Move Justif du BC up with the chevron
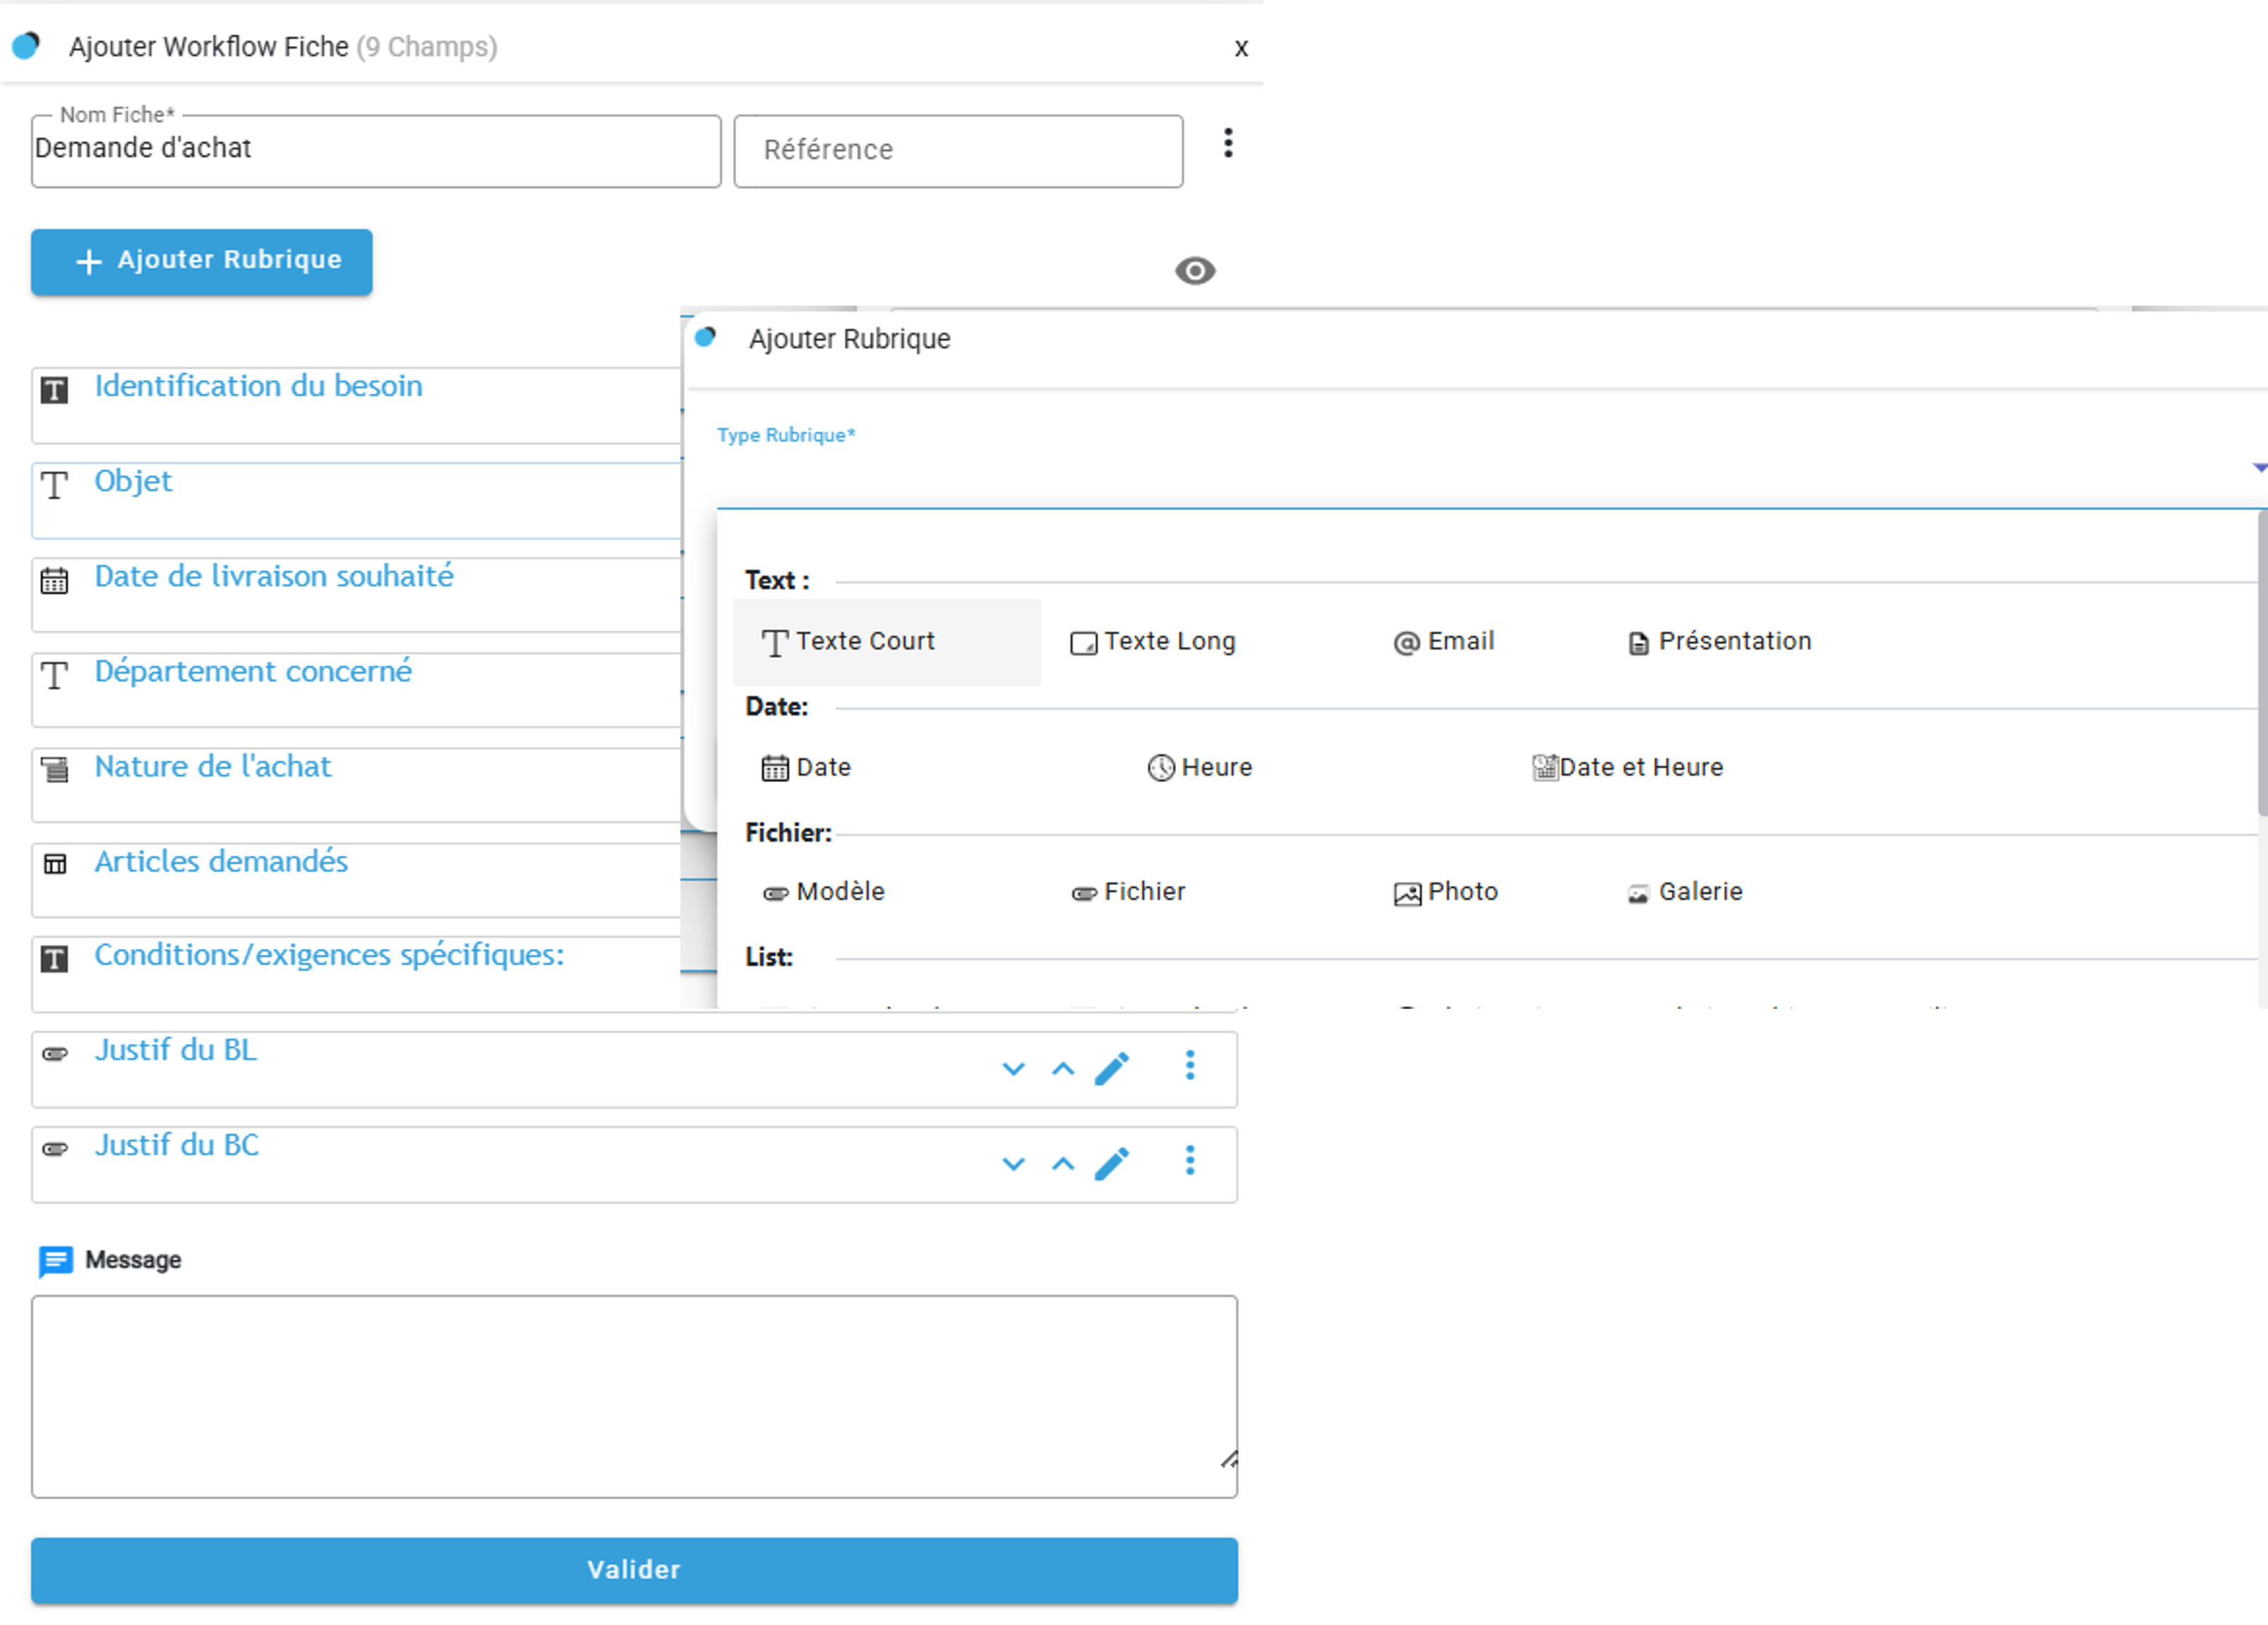Viewport: 2268px width, 1625px height. pyautogui.click(x=1063, y=1164)
